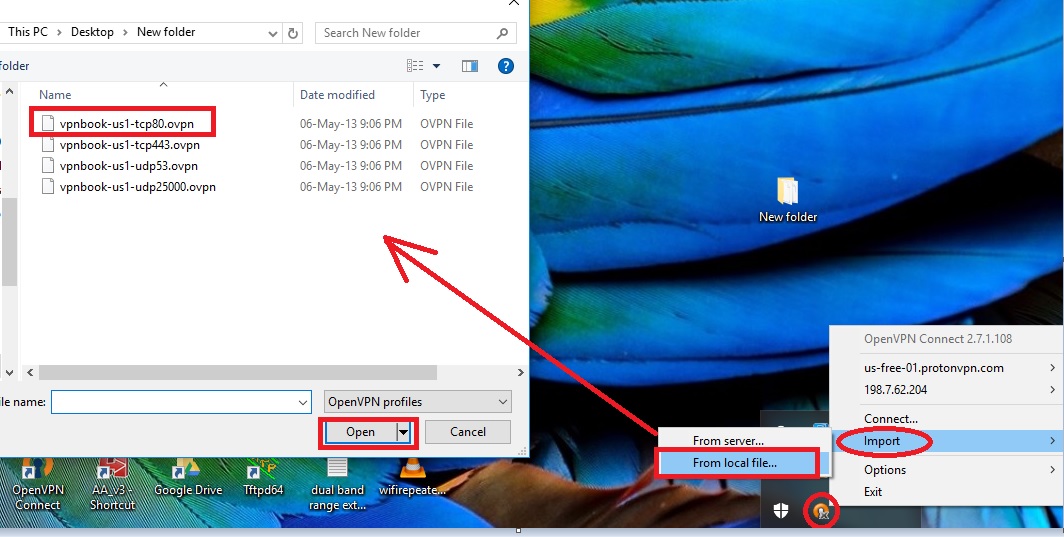Click the Open button
The height and width of the screenshot is (537, 1064).
pos(360,432)
